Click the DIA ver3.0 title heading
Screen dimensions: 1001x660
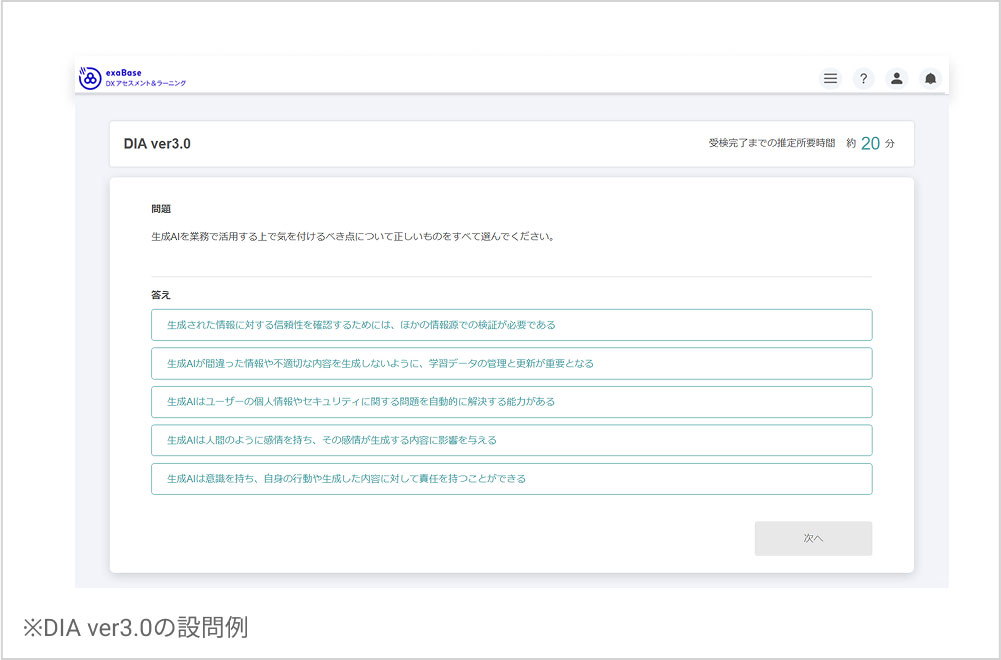pyautogui.click(x=157, y=144)
